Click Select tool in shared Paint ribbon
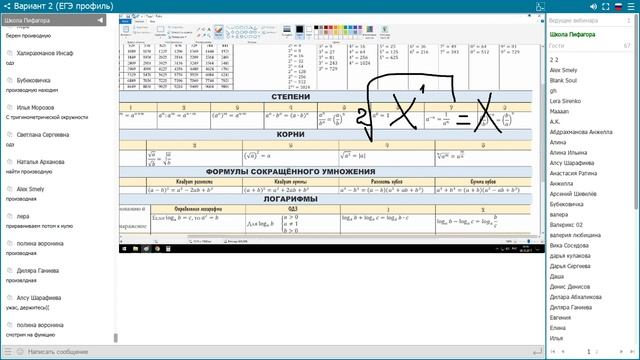The height and width of the screenshot is (360, 640). (x=160, y=31)
